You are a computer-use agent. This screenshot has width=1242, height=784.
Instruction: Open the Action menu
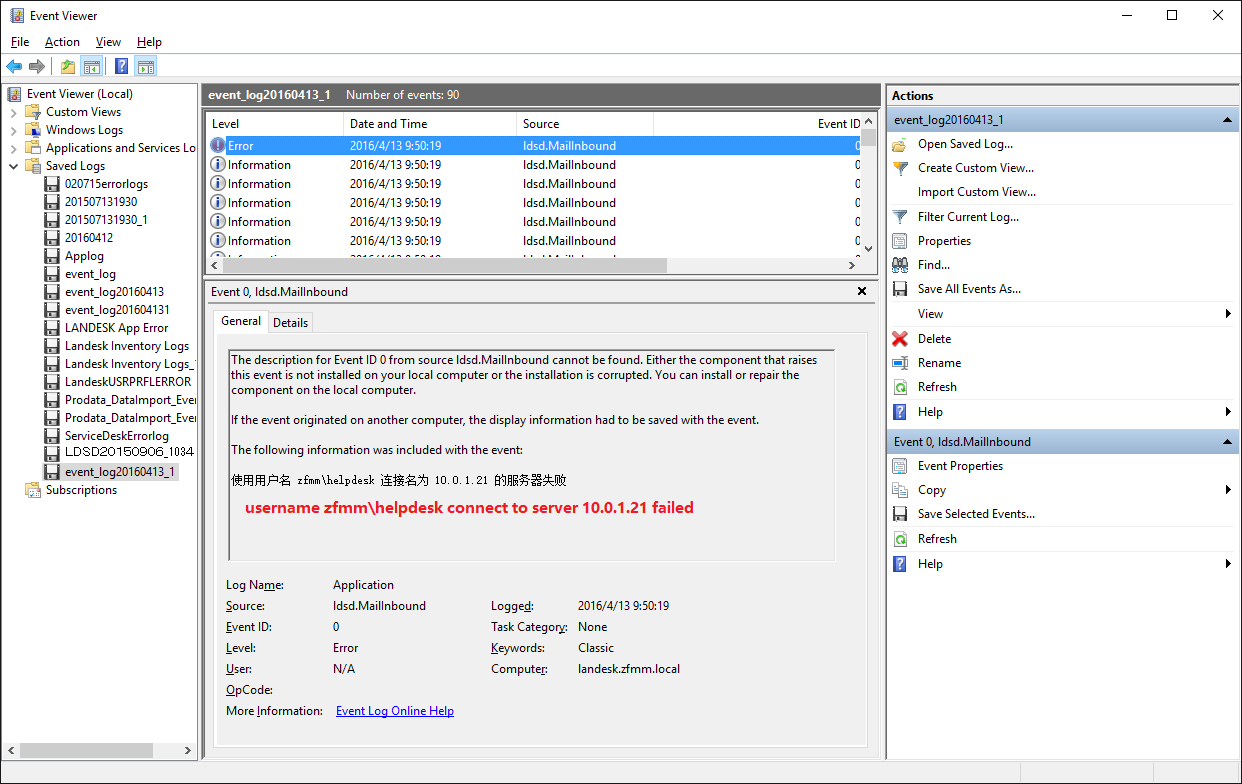pyautogui.click(x=62, y=42)
